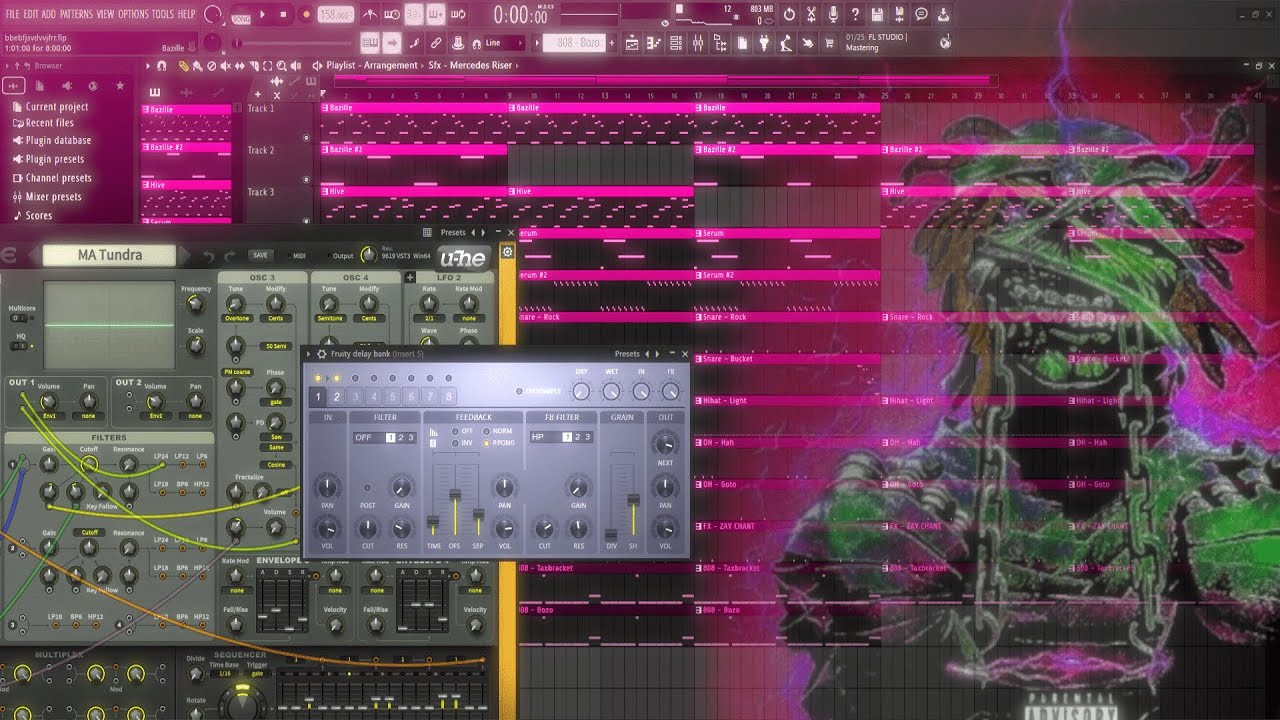Click the star favorites tab in Browser
The height and width of the screenshot is (720, 1280).
pyautogui.click(x=120, y=86)
